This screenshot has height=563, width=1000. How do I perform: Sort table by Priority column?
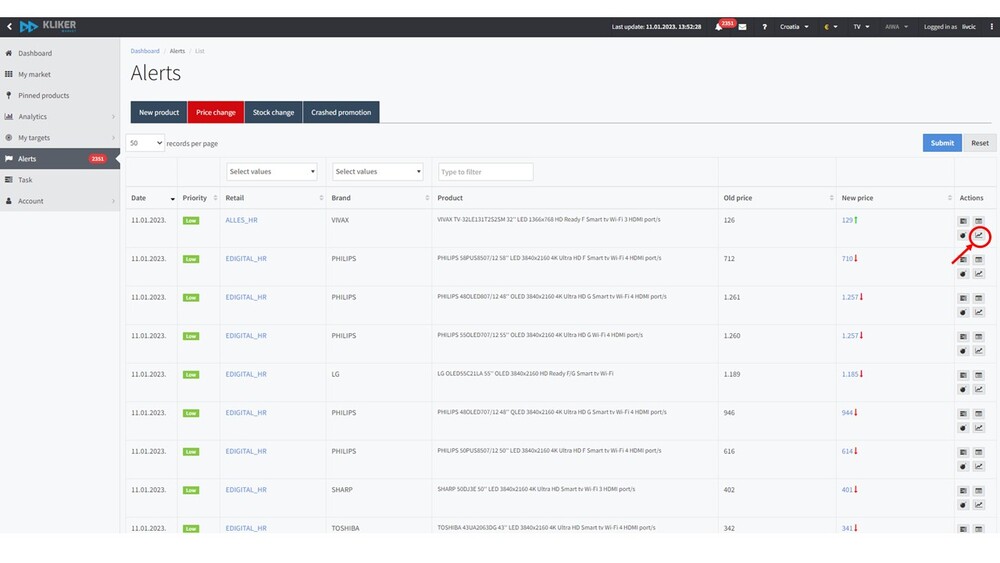(x=199, y=198)
